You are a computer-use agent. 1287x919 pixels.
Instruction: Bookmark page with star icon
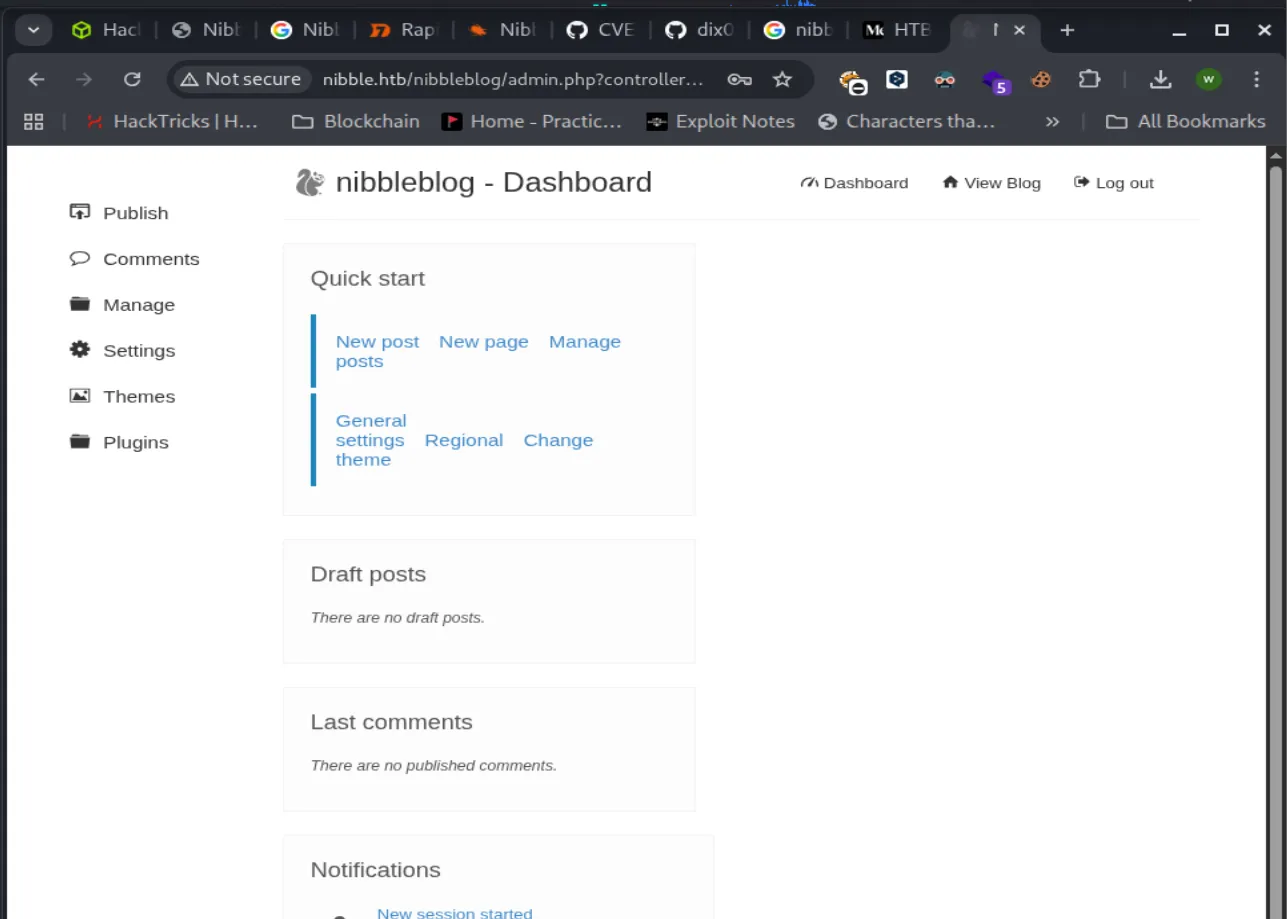pyautogui.click(x=782, y=79)
